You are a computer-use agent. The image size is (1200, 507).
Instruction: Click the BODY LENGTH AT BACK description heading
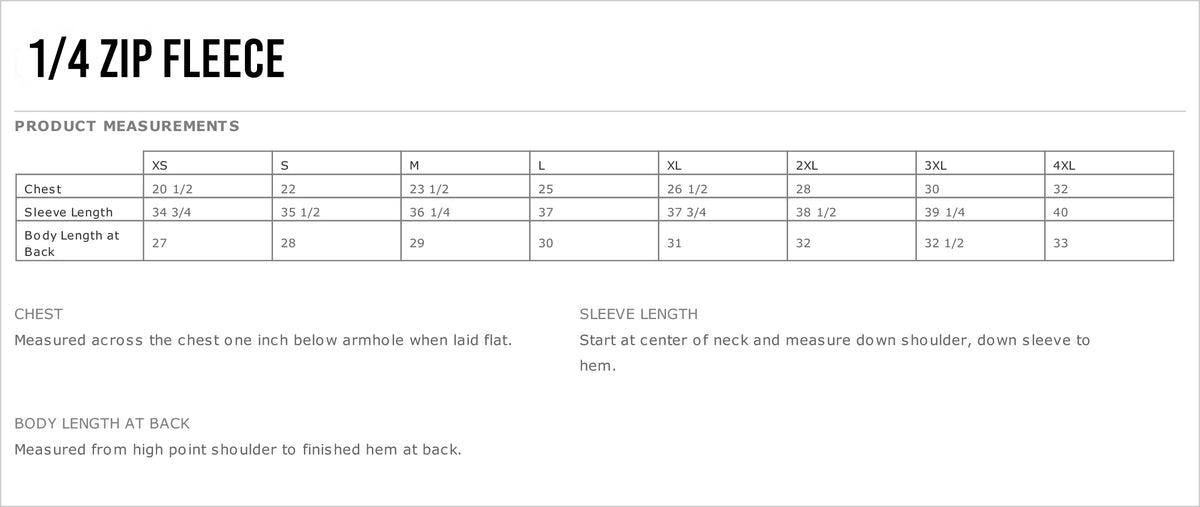102,423
